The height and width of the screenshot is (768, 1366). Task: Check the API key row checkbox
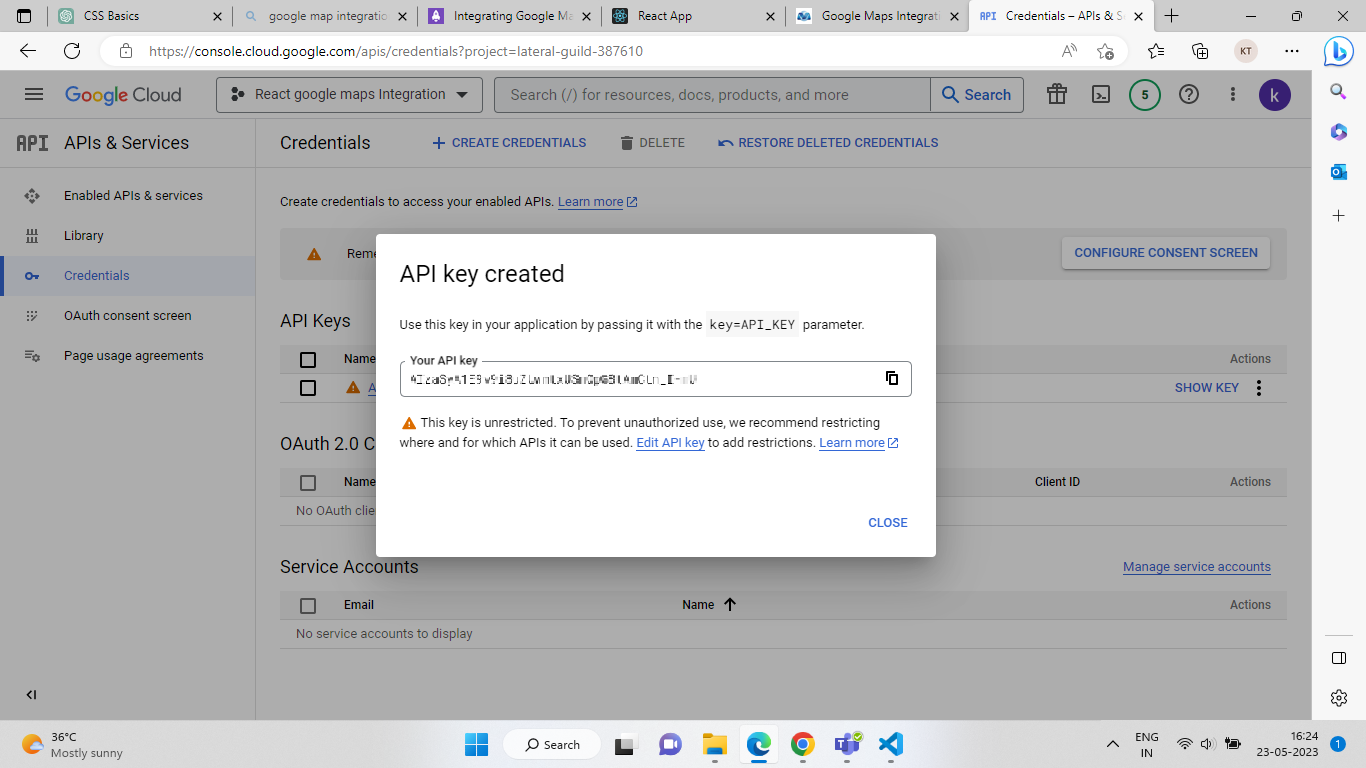point(308,388)
